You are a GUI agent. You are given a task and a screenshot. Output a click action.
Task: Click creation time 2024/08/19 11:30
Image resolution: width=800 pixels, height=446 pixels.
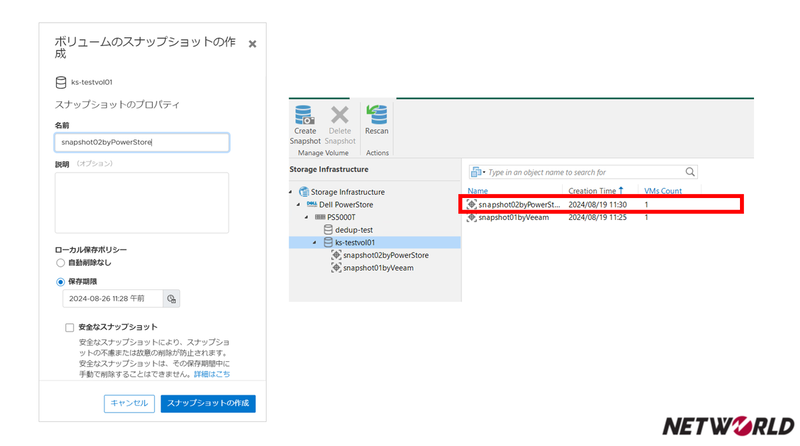click(x=597, y=205)
